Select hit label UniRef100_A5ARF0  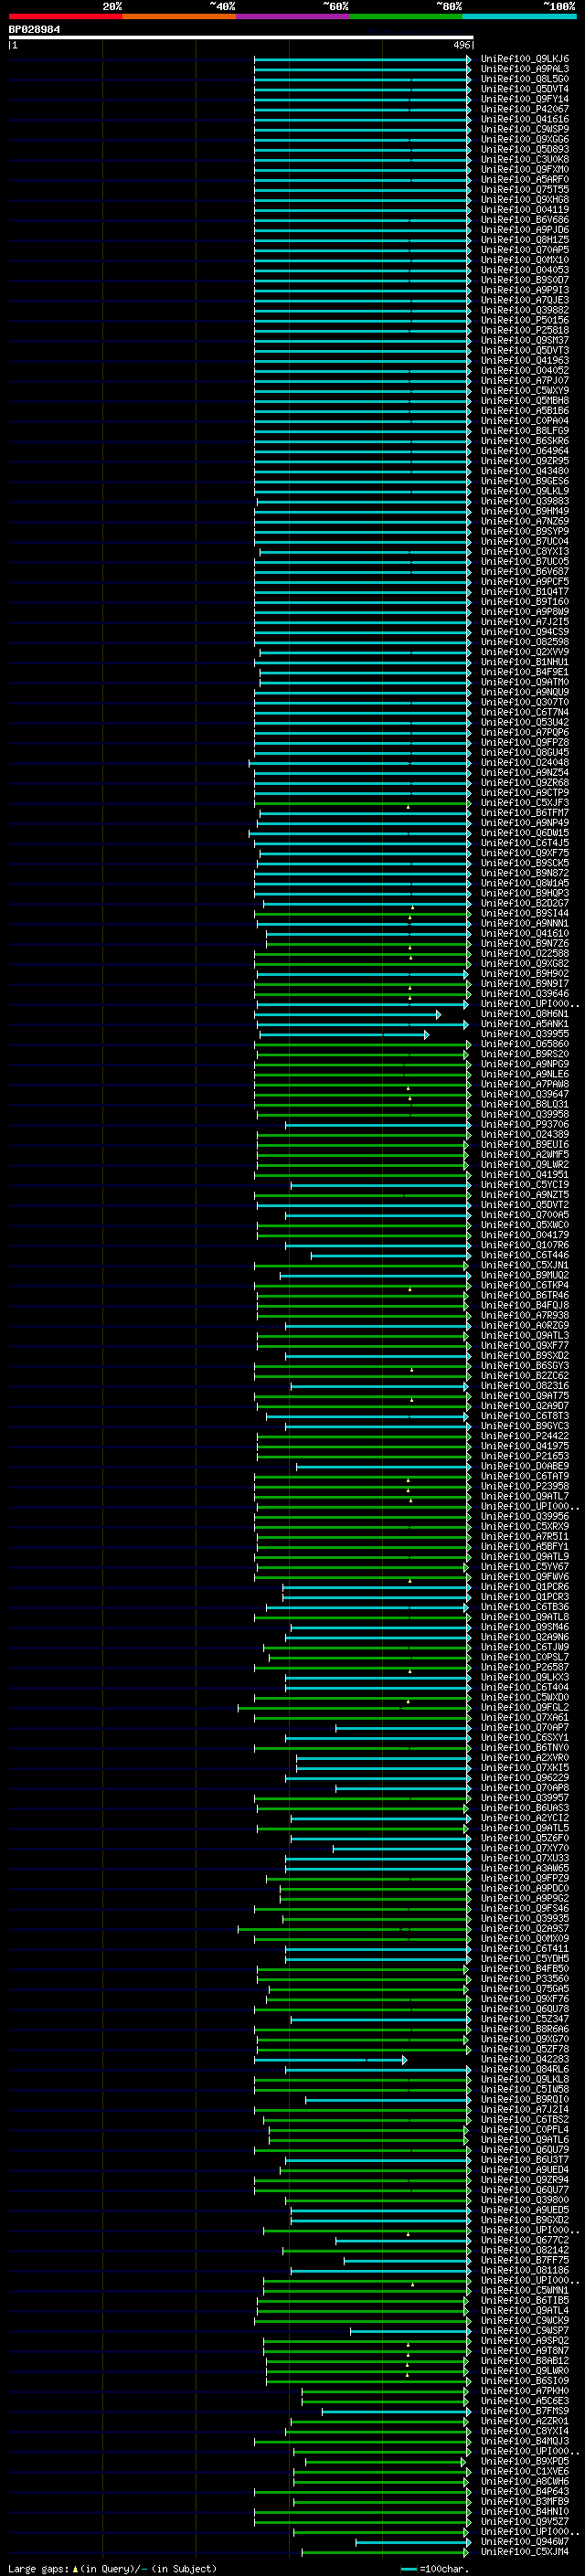pyautogui.click(x=525, y=180)
